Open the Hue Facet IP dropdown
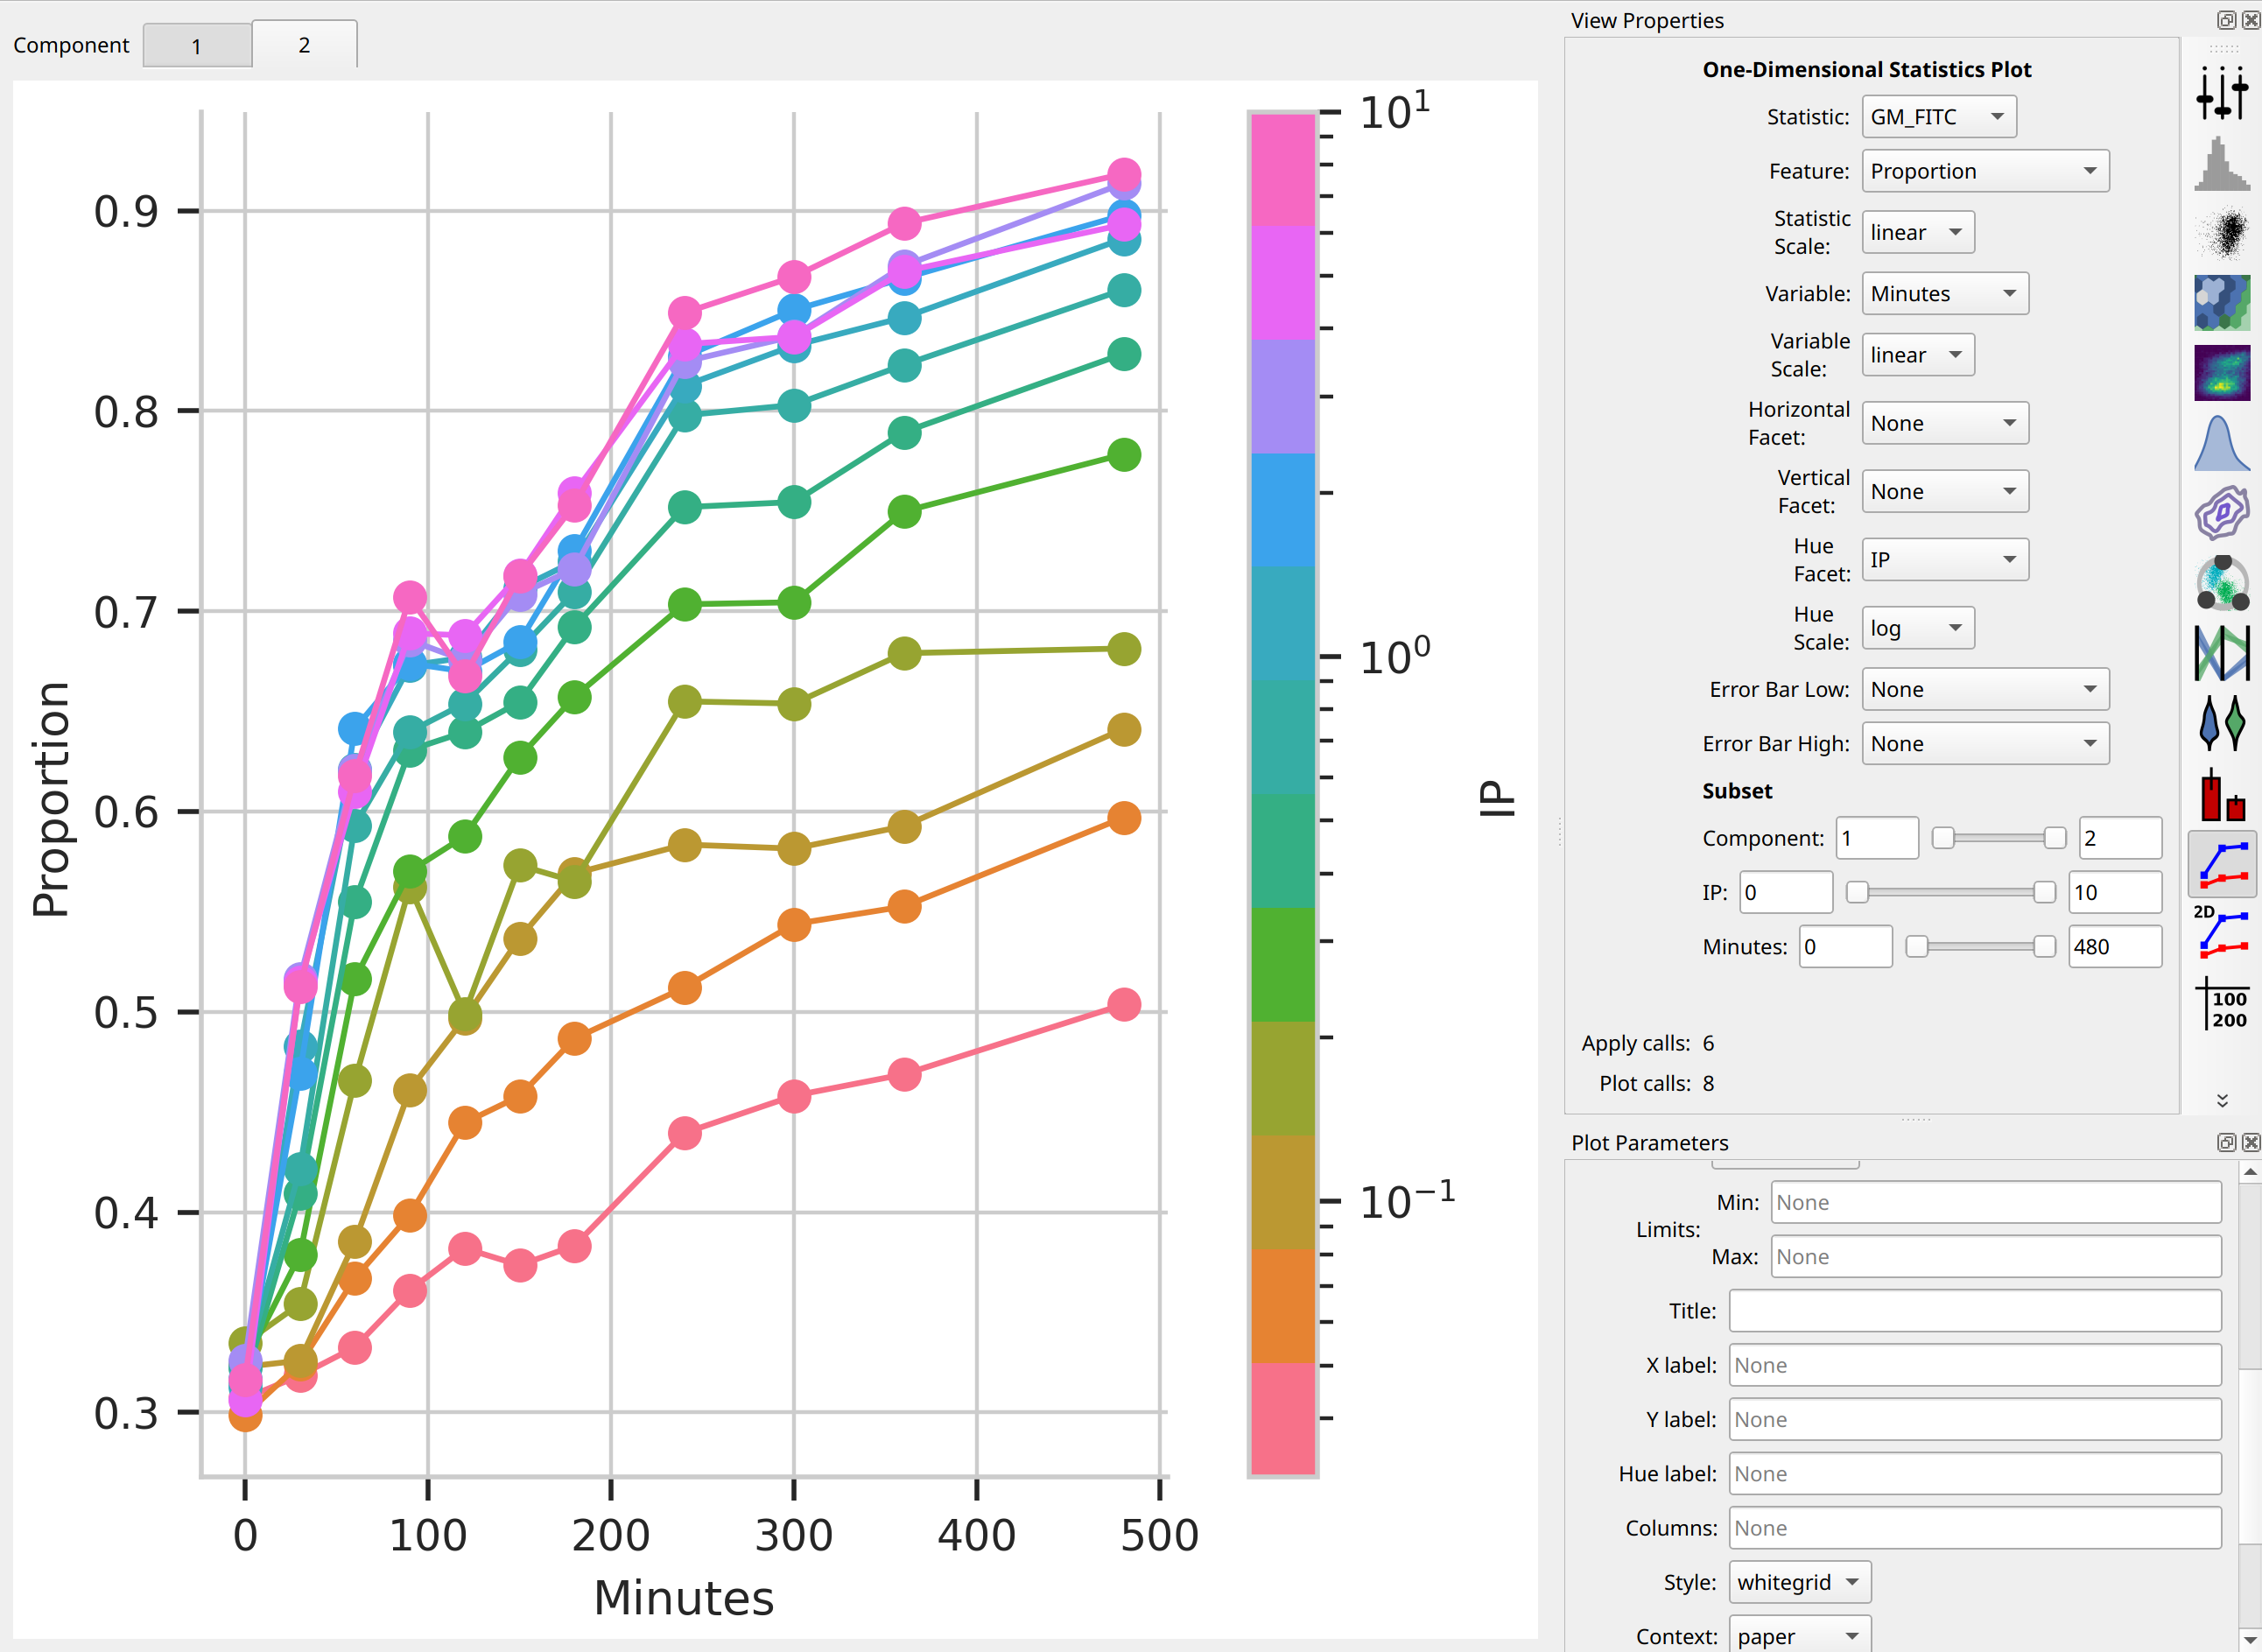The height and width of the screenshot is (1652, 2262). [x=1945, y=560]
